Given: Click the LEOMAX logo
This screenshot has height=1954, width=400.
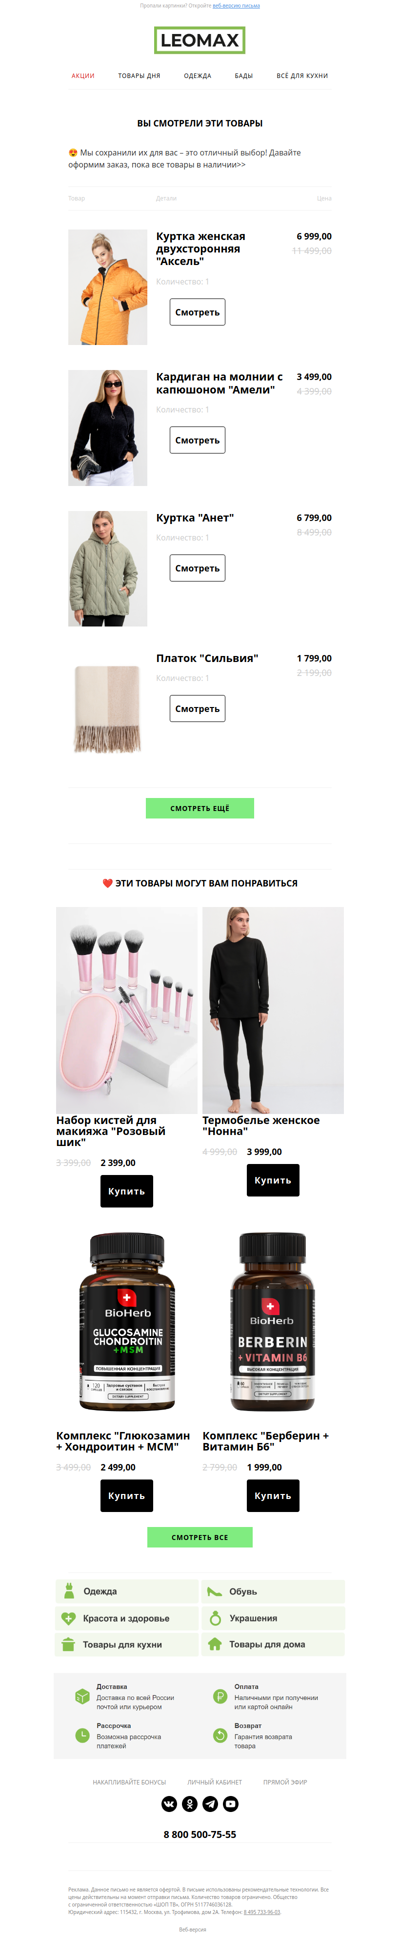Looking at the screenshot, I should click(200, 41).
